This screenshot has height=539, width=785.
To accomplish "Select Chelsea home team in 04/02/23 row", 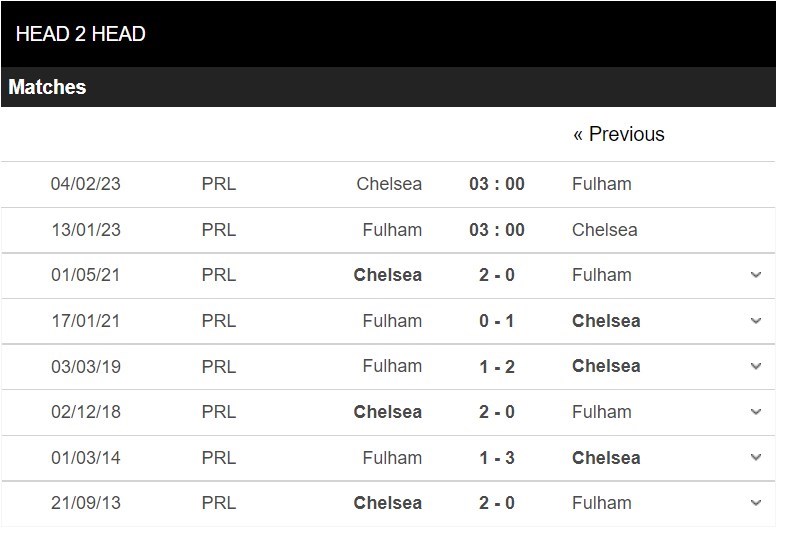I will pyautogui.click(x=389, y=184).
